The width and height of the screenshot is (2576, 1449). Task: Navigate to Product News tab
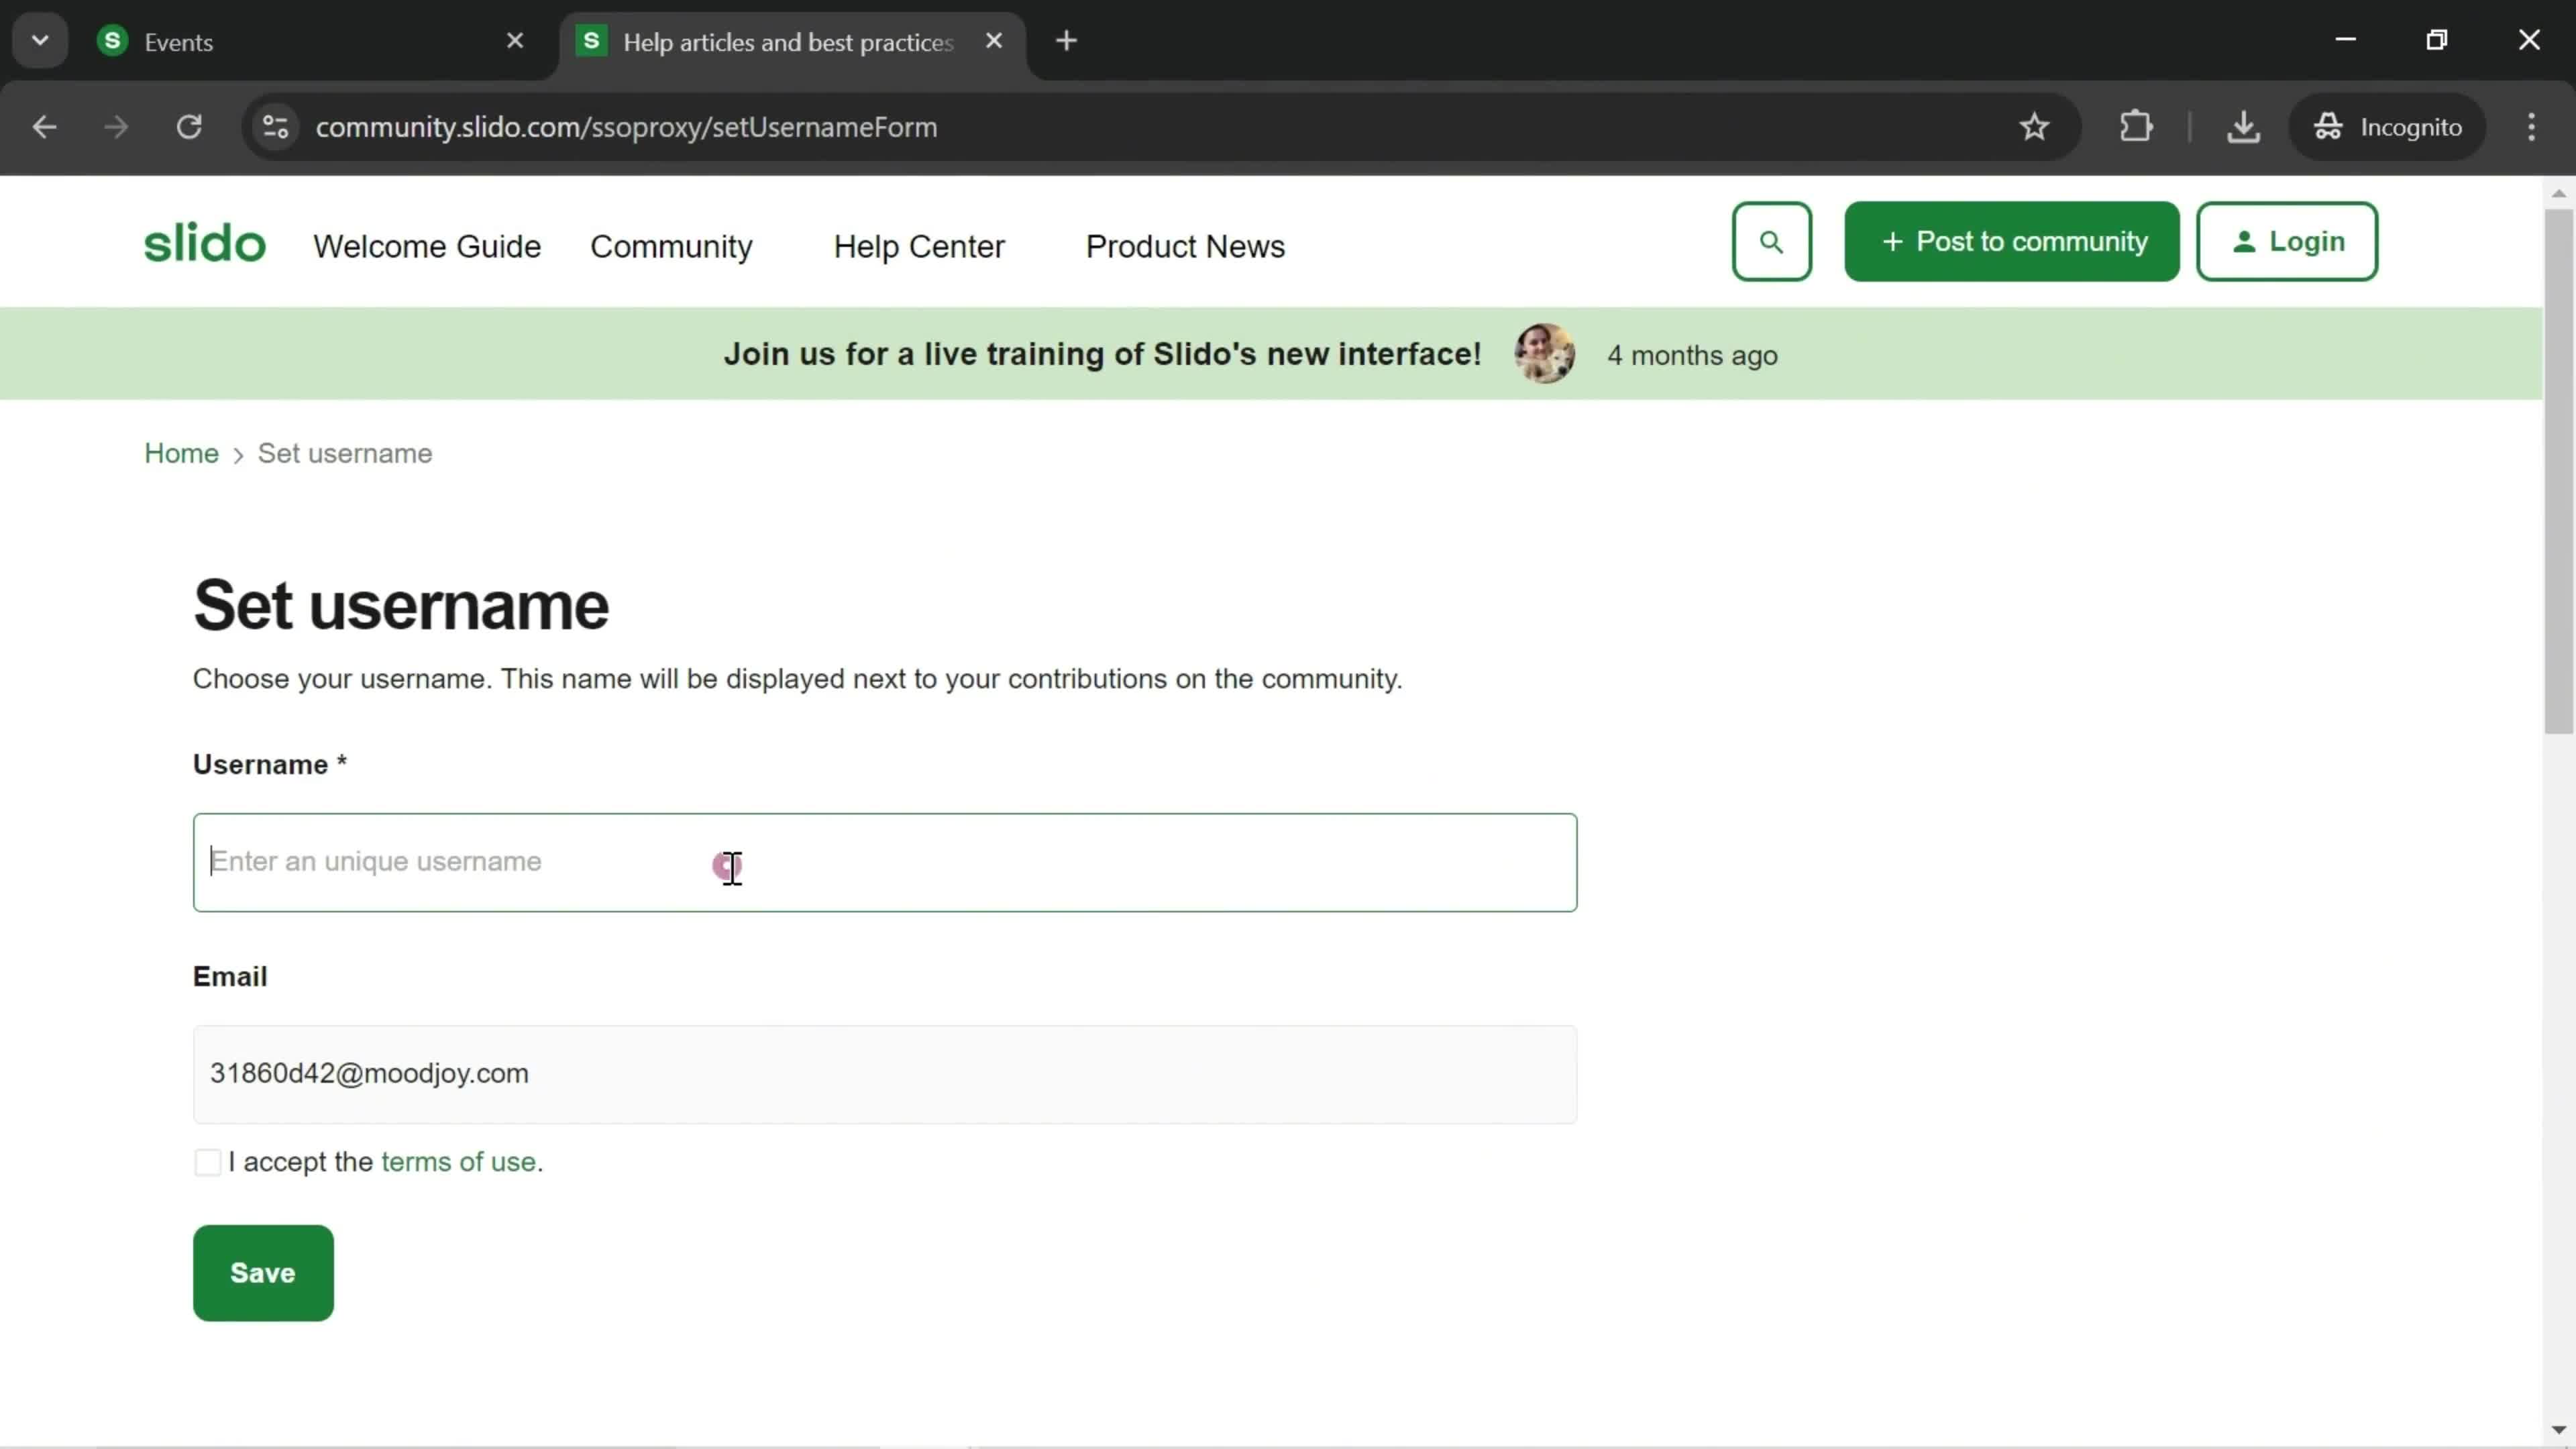tap(1185, 246)
